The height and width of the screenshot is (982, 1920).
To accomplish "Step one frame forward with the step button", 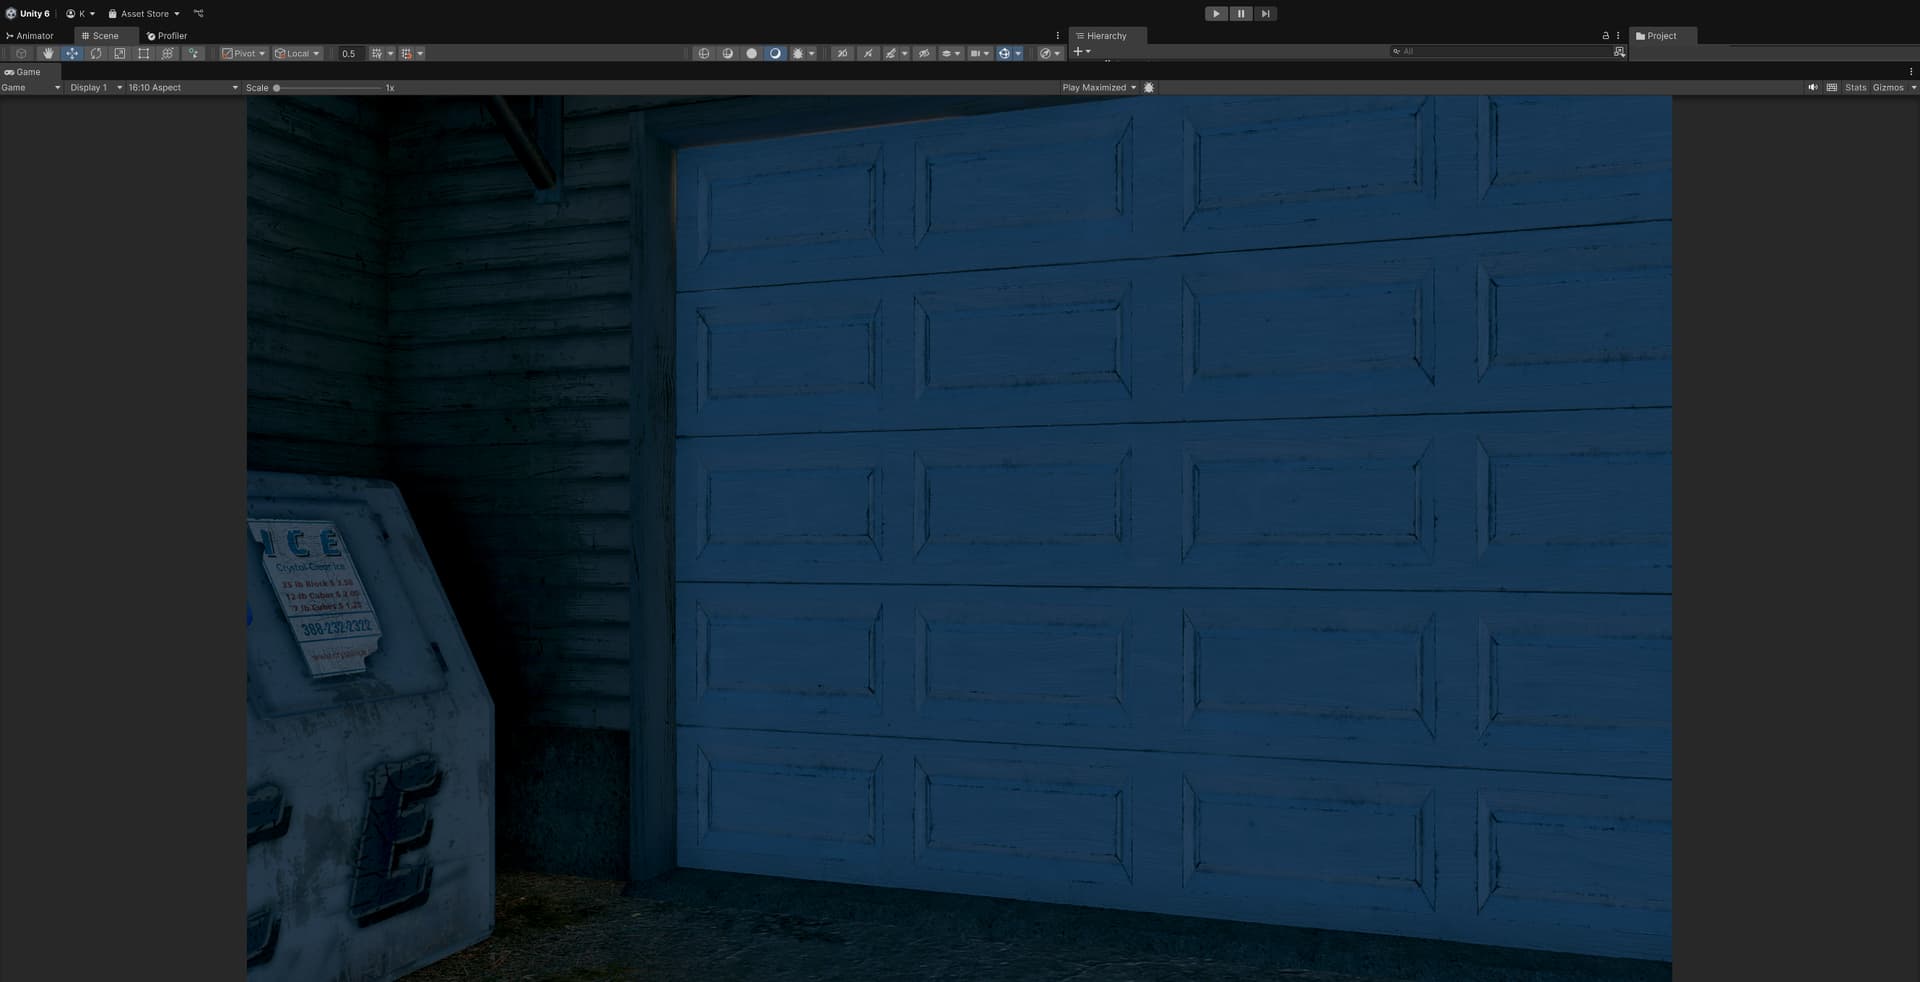I will click(1265, 13).
